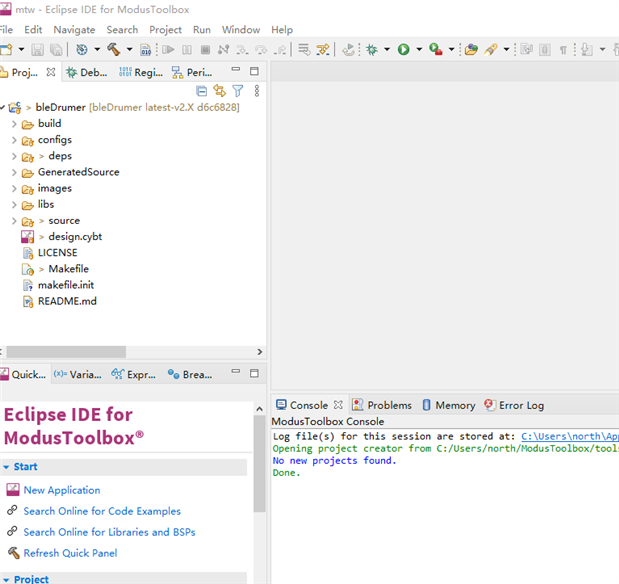The height and width of the screenshot is (584, 619).
Task: Click the Quick Panel vertical scrollbar
Action: pos(259,464)
